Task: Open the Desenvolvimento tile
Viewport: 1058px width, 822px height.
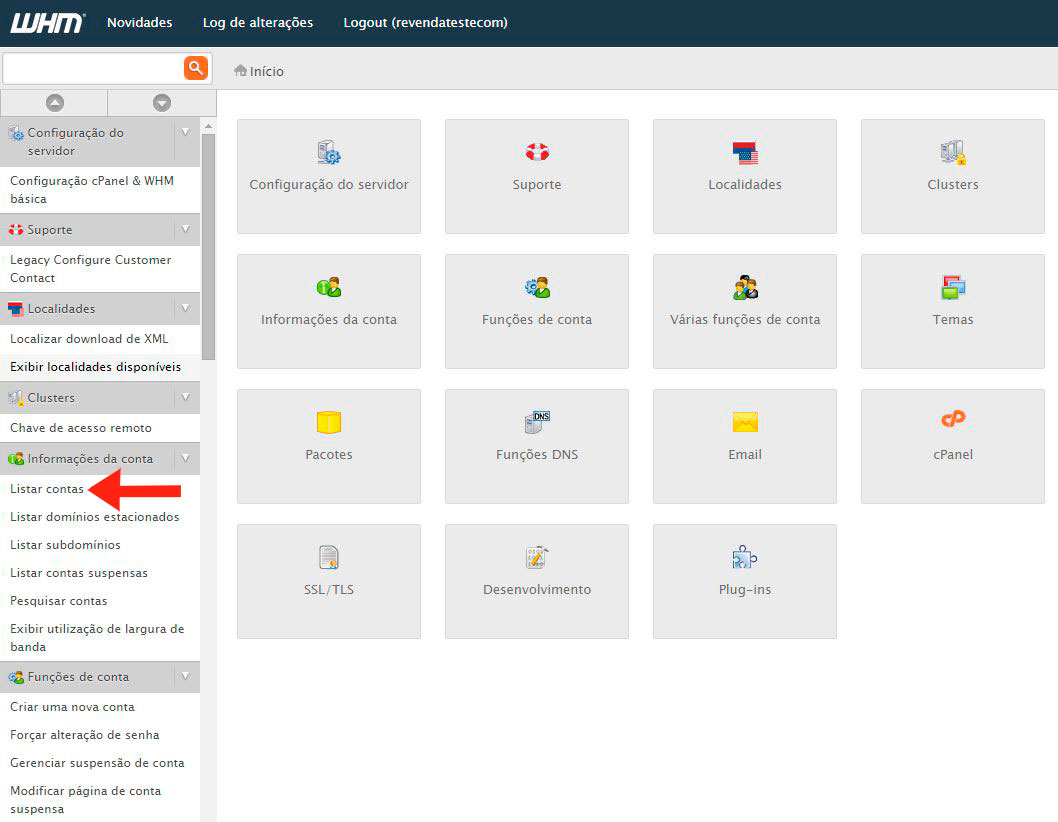Action: click(536, 581)
